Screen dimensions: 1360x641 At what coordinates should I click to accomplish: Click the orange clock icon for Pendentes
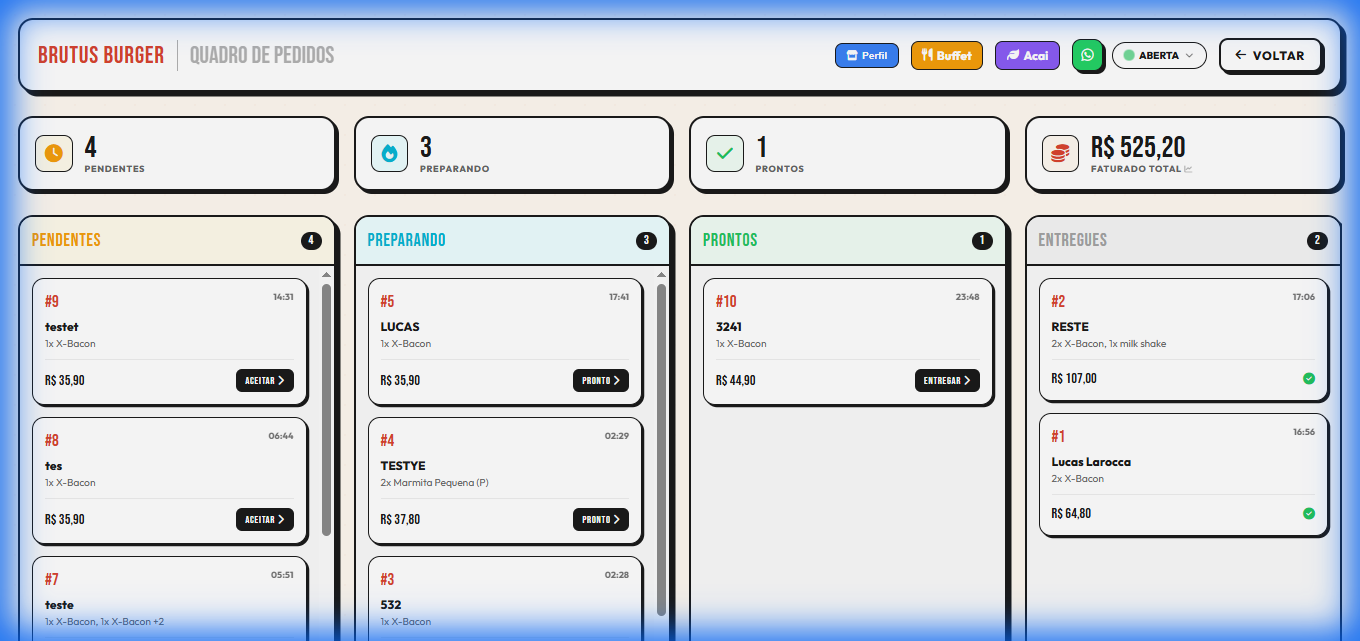[x=54, y=153]
